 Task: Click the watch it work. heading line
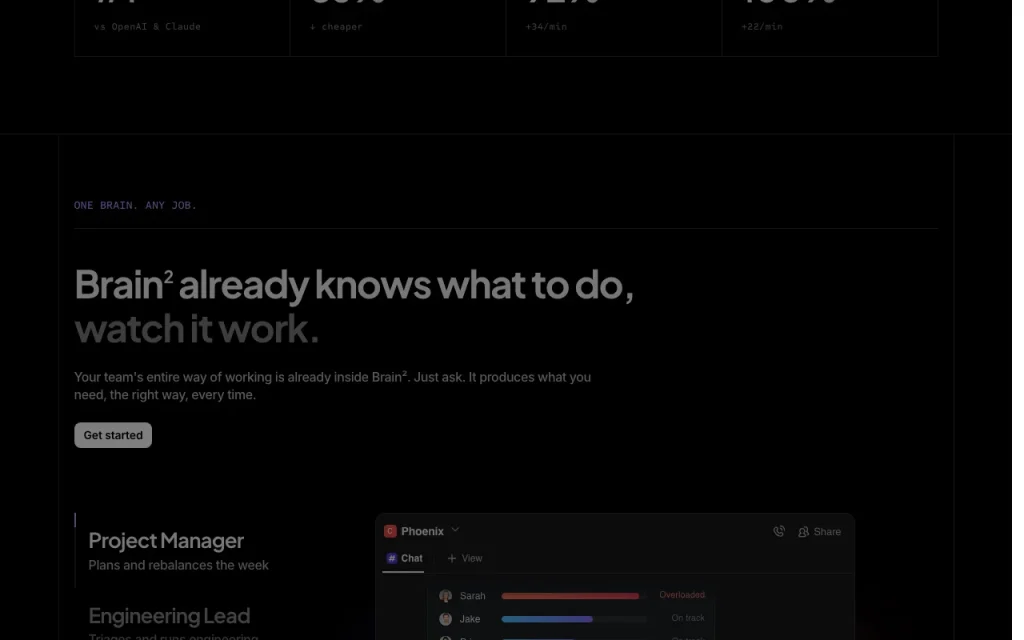197,328
